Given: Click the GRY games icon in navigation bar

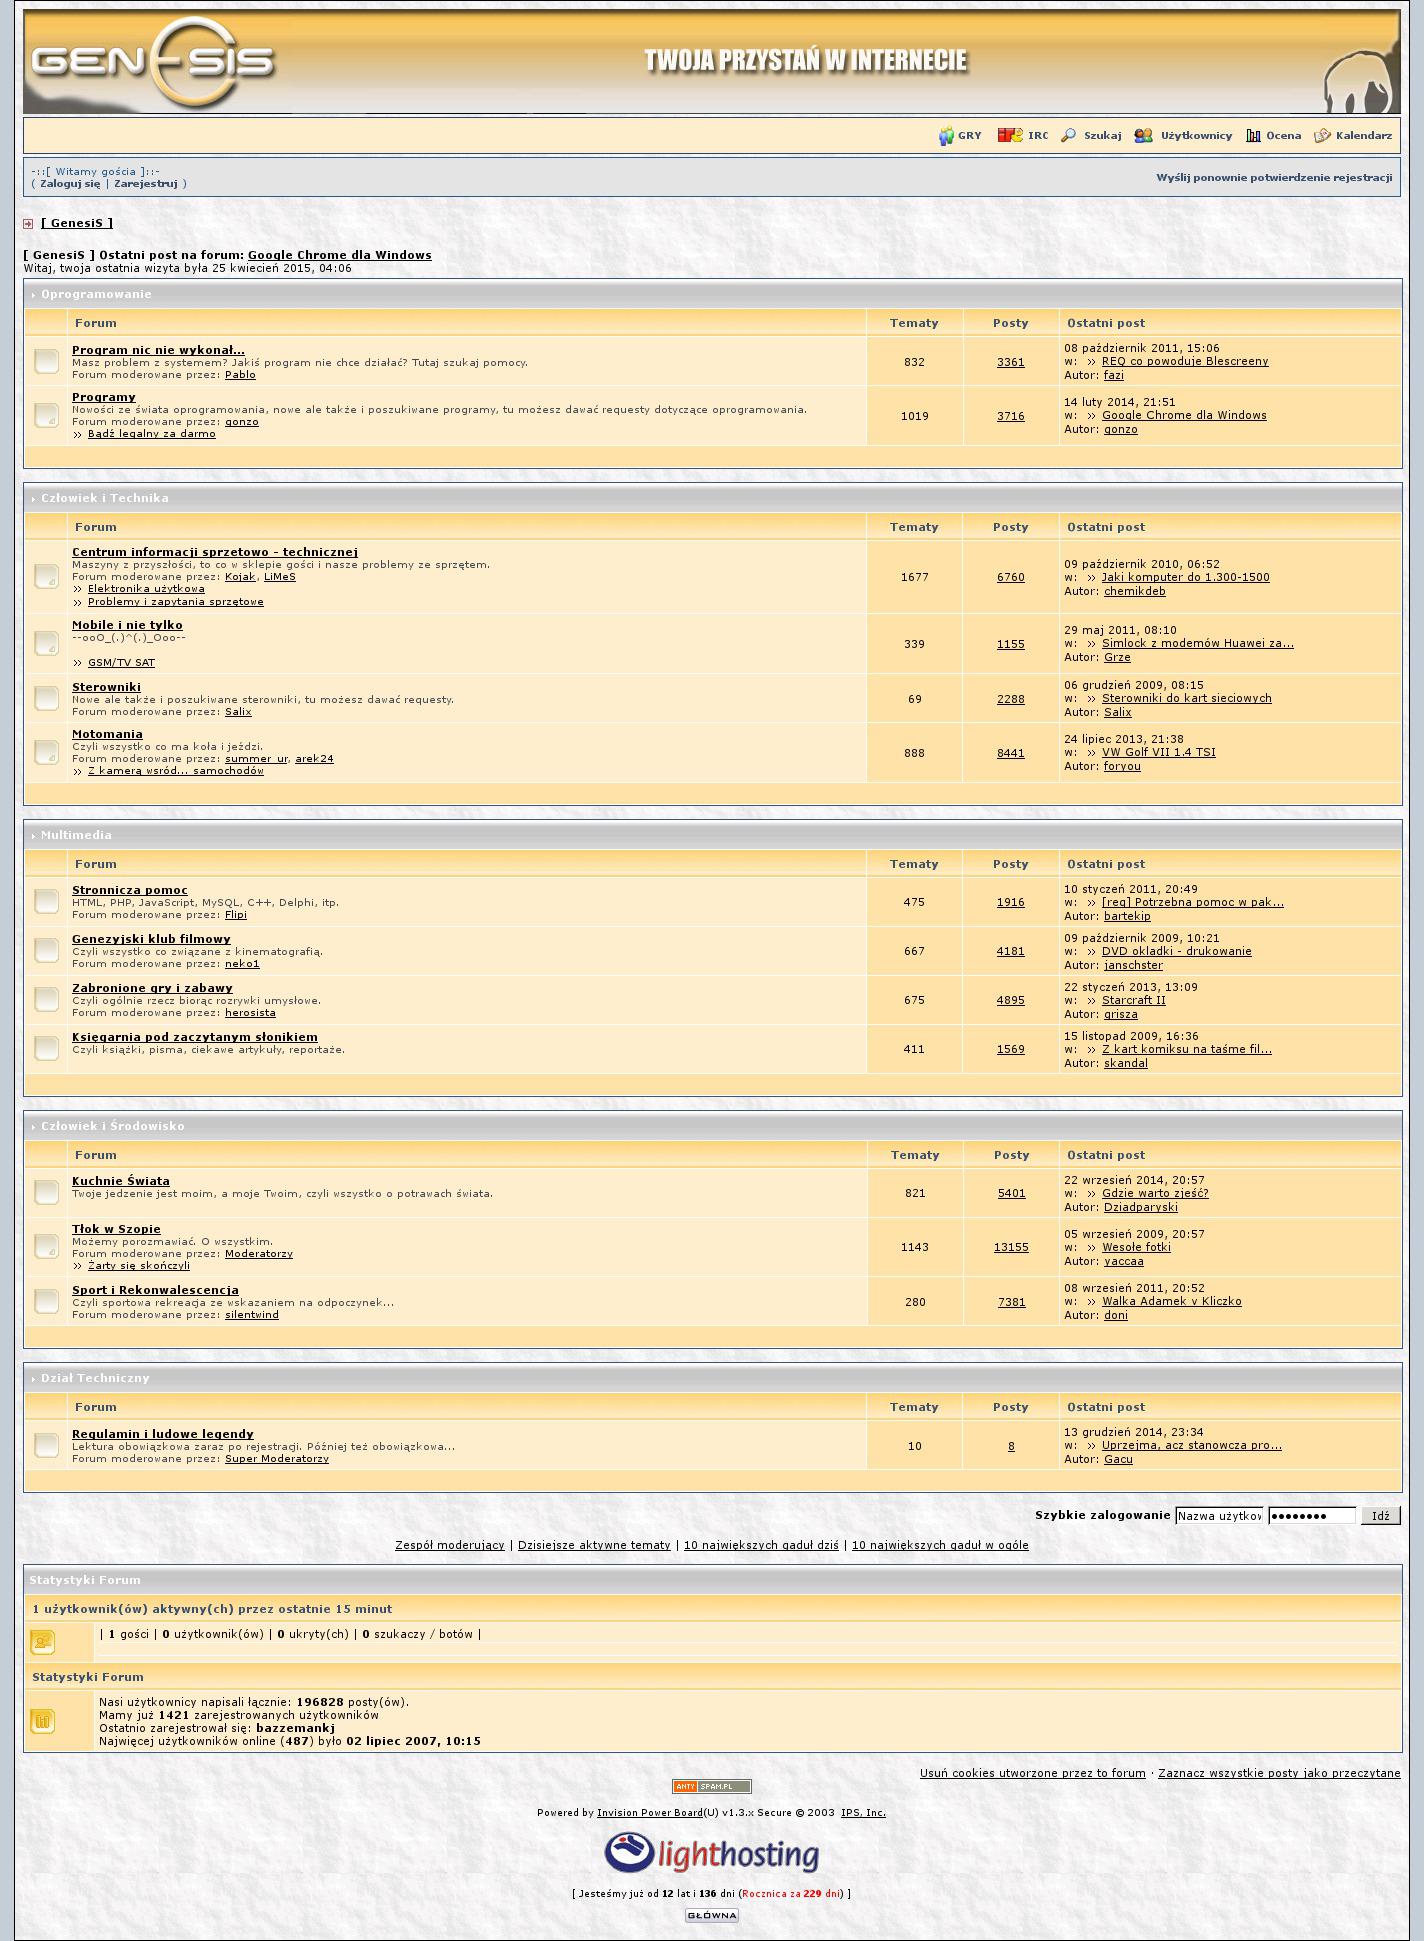Looking at the screenshot, I should point(946,136).
